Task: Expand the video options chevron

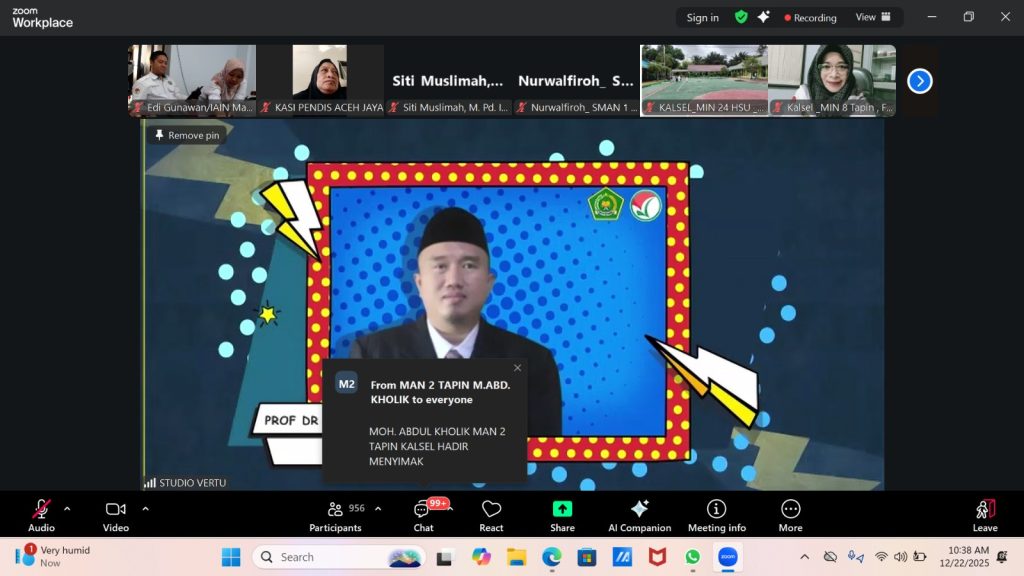Action: [145, 508]
